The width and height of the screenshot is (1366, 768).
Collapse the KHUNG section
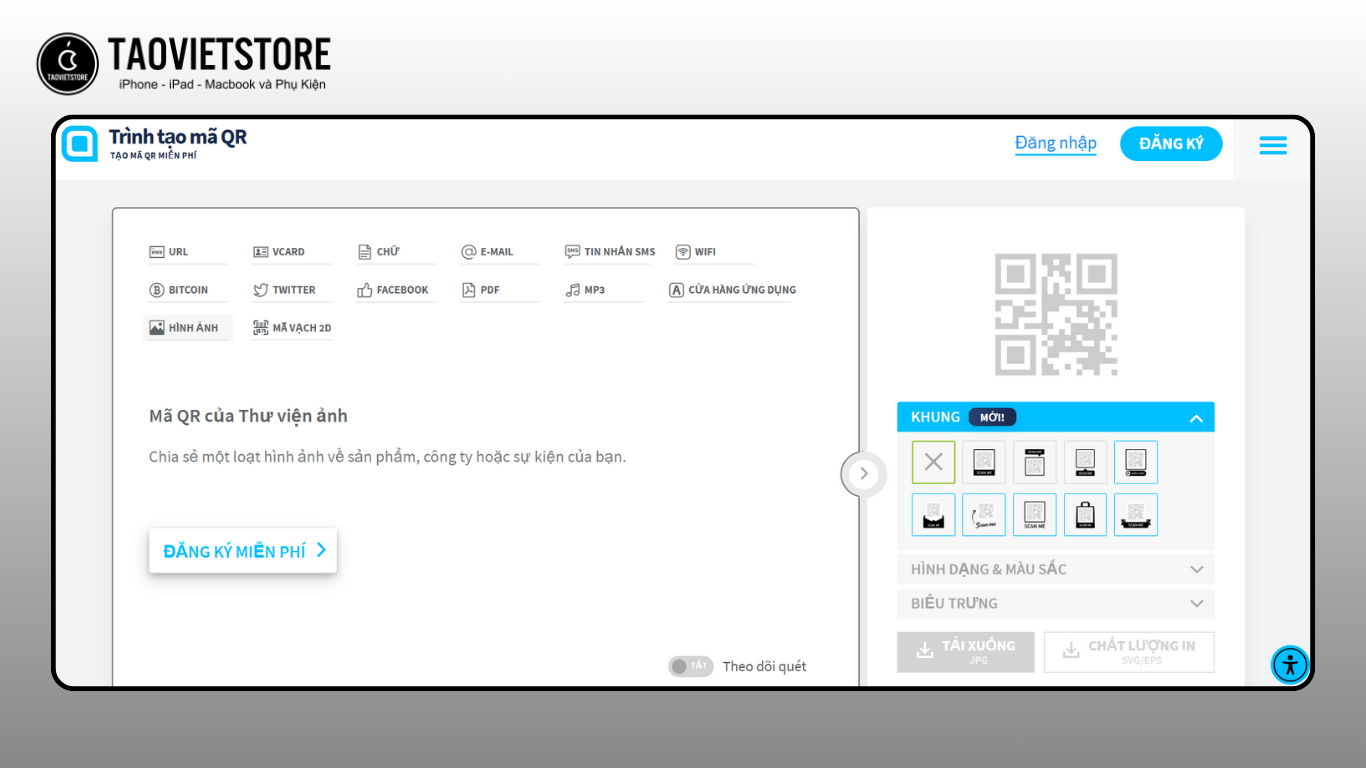point(1195,418)
